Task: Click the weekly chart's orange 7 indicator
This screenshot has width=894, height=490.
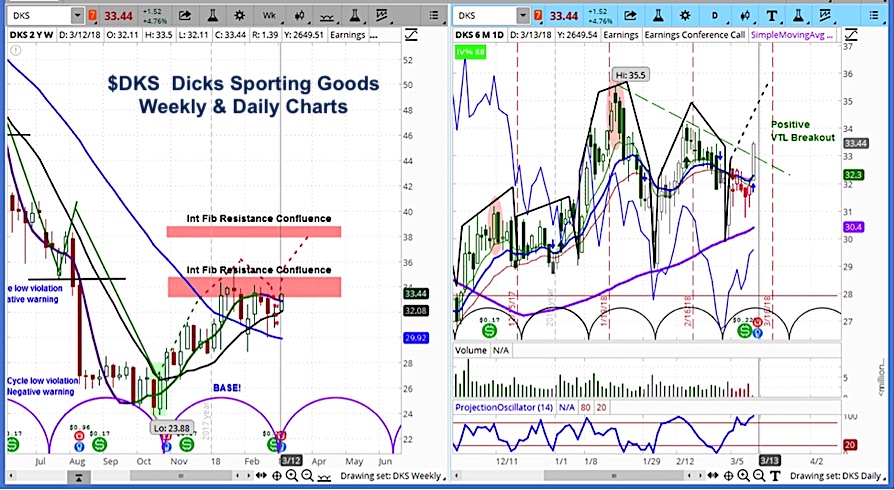Action: click(x=92, y=15)
